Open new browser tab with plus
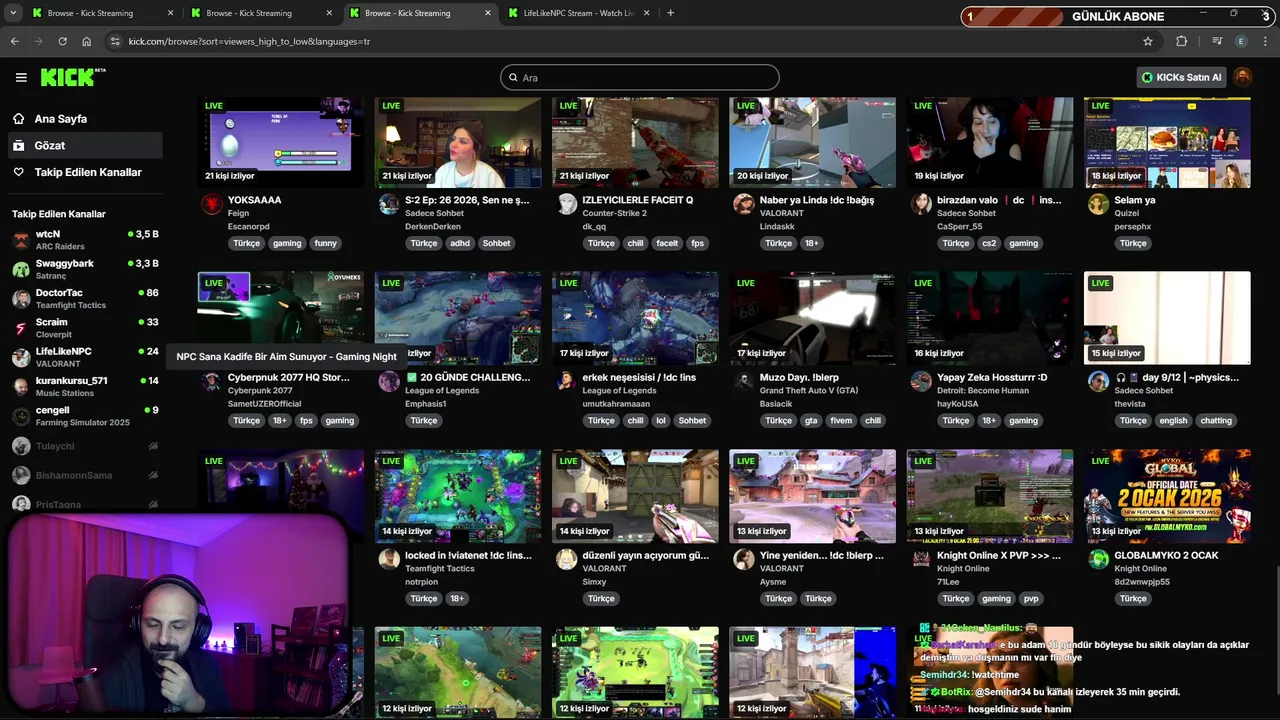Image resolution: width=1280 pixels, height=720 pixels. (670, 13)
